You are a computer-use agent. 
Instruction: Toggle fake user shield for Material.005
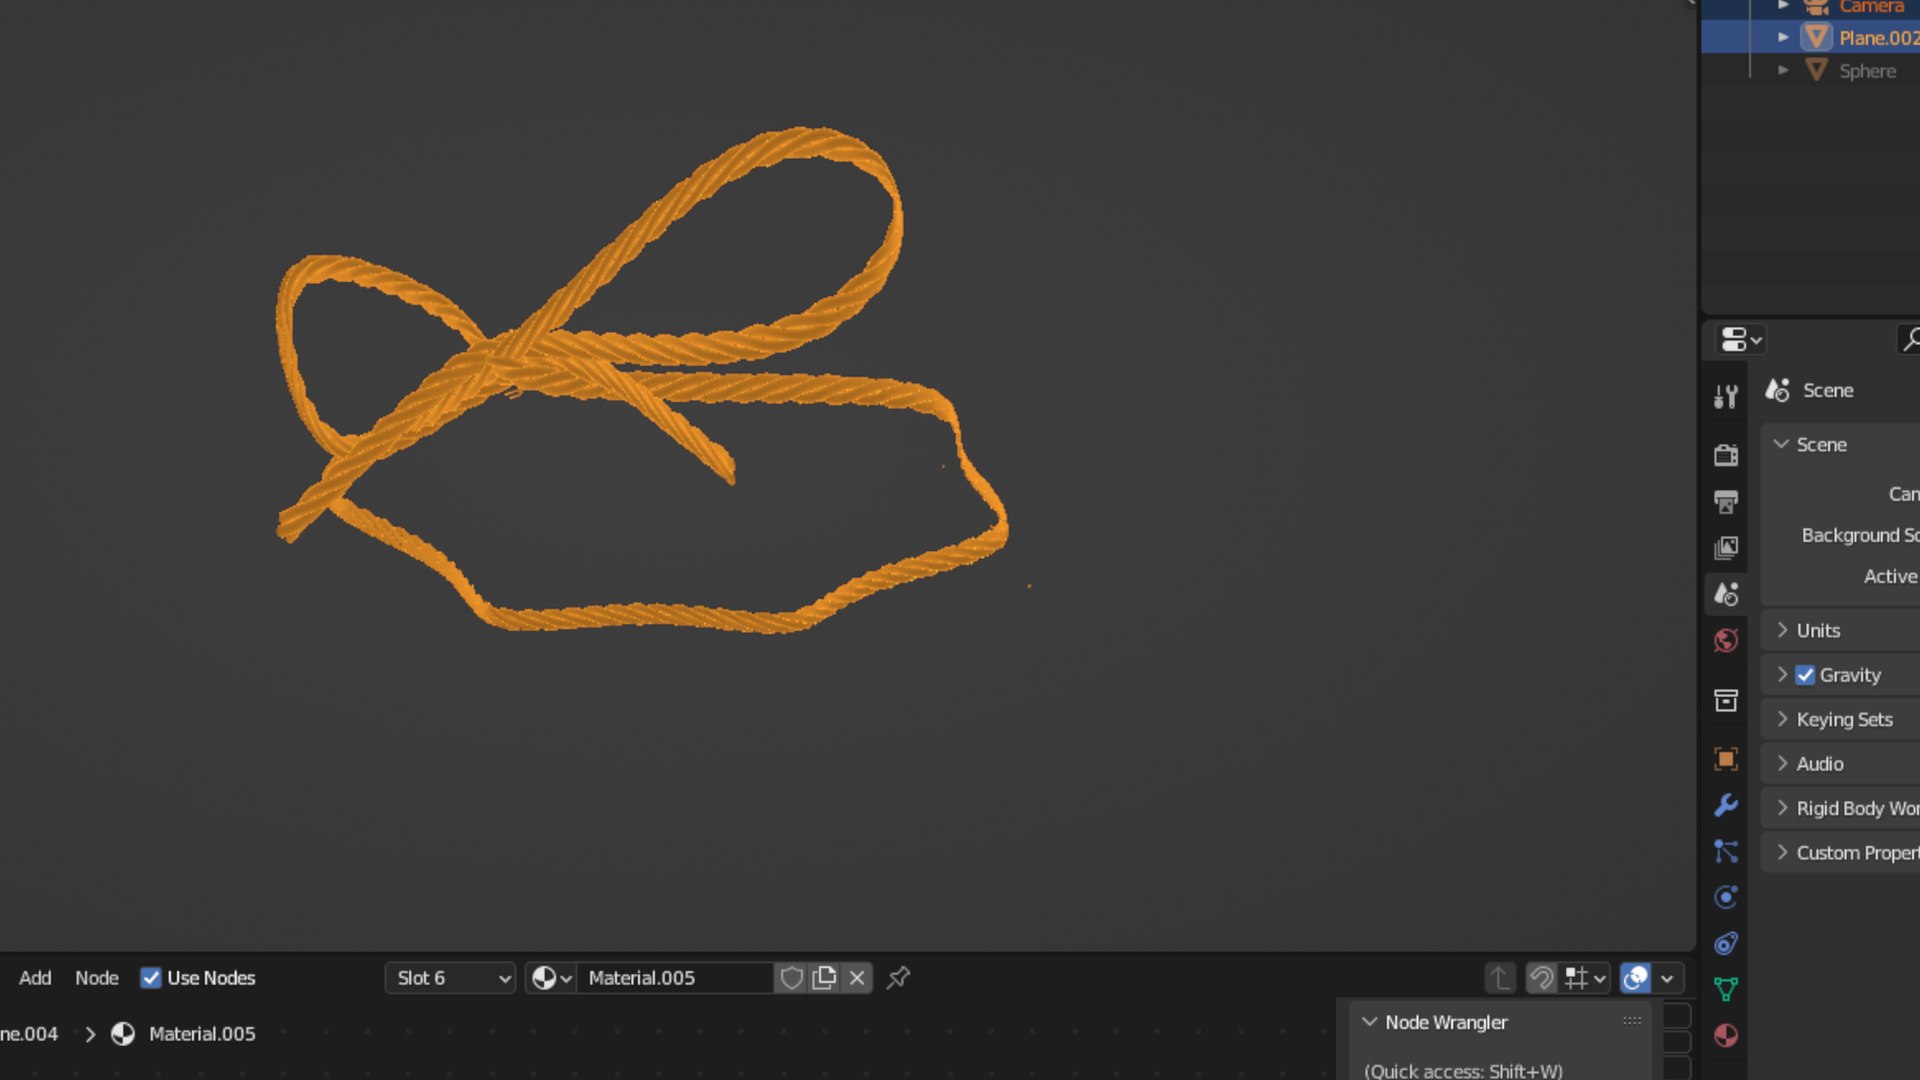791,978
